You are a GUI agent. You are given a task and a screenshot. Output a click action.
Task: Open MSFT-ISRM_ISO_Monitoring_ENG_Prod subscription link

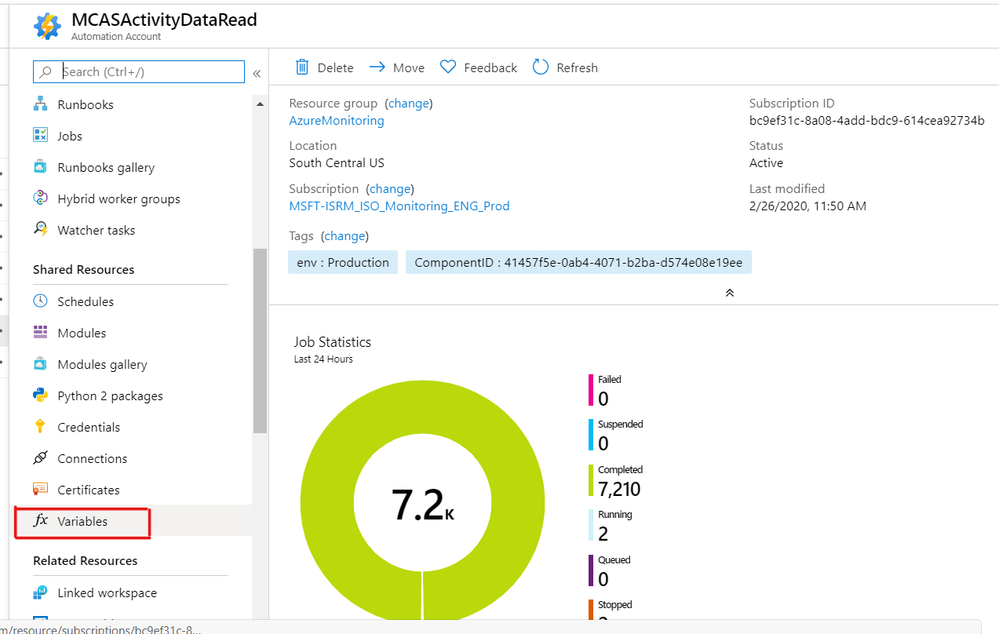399,206
